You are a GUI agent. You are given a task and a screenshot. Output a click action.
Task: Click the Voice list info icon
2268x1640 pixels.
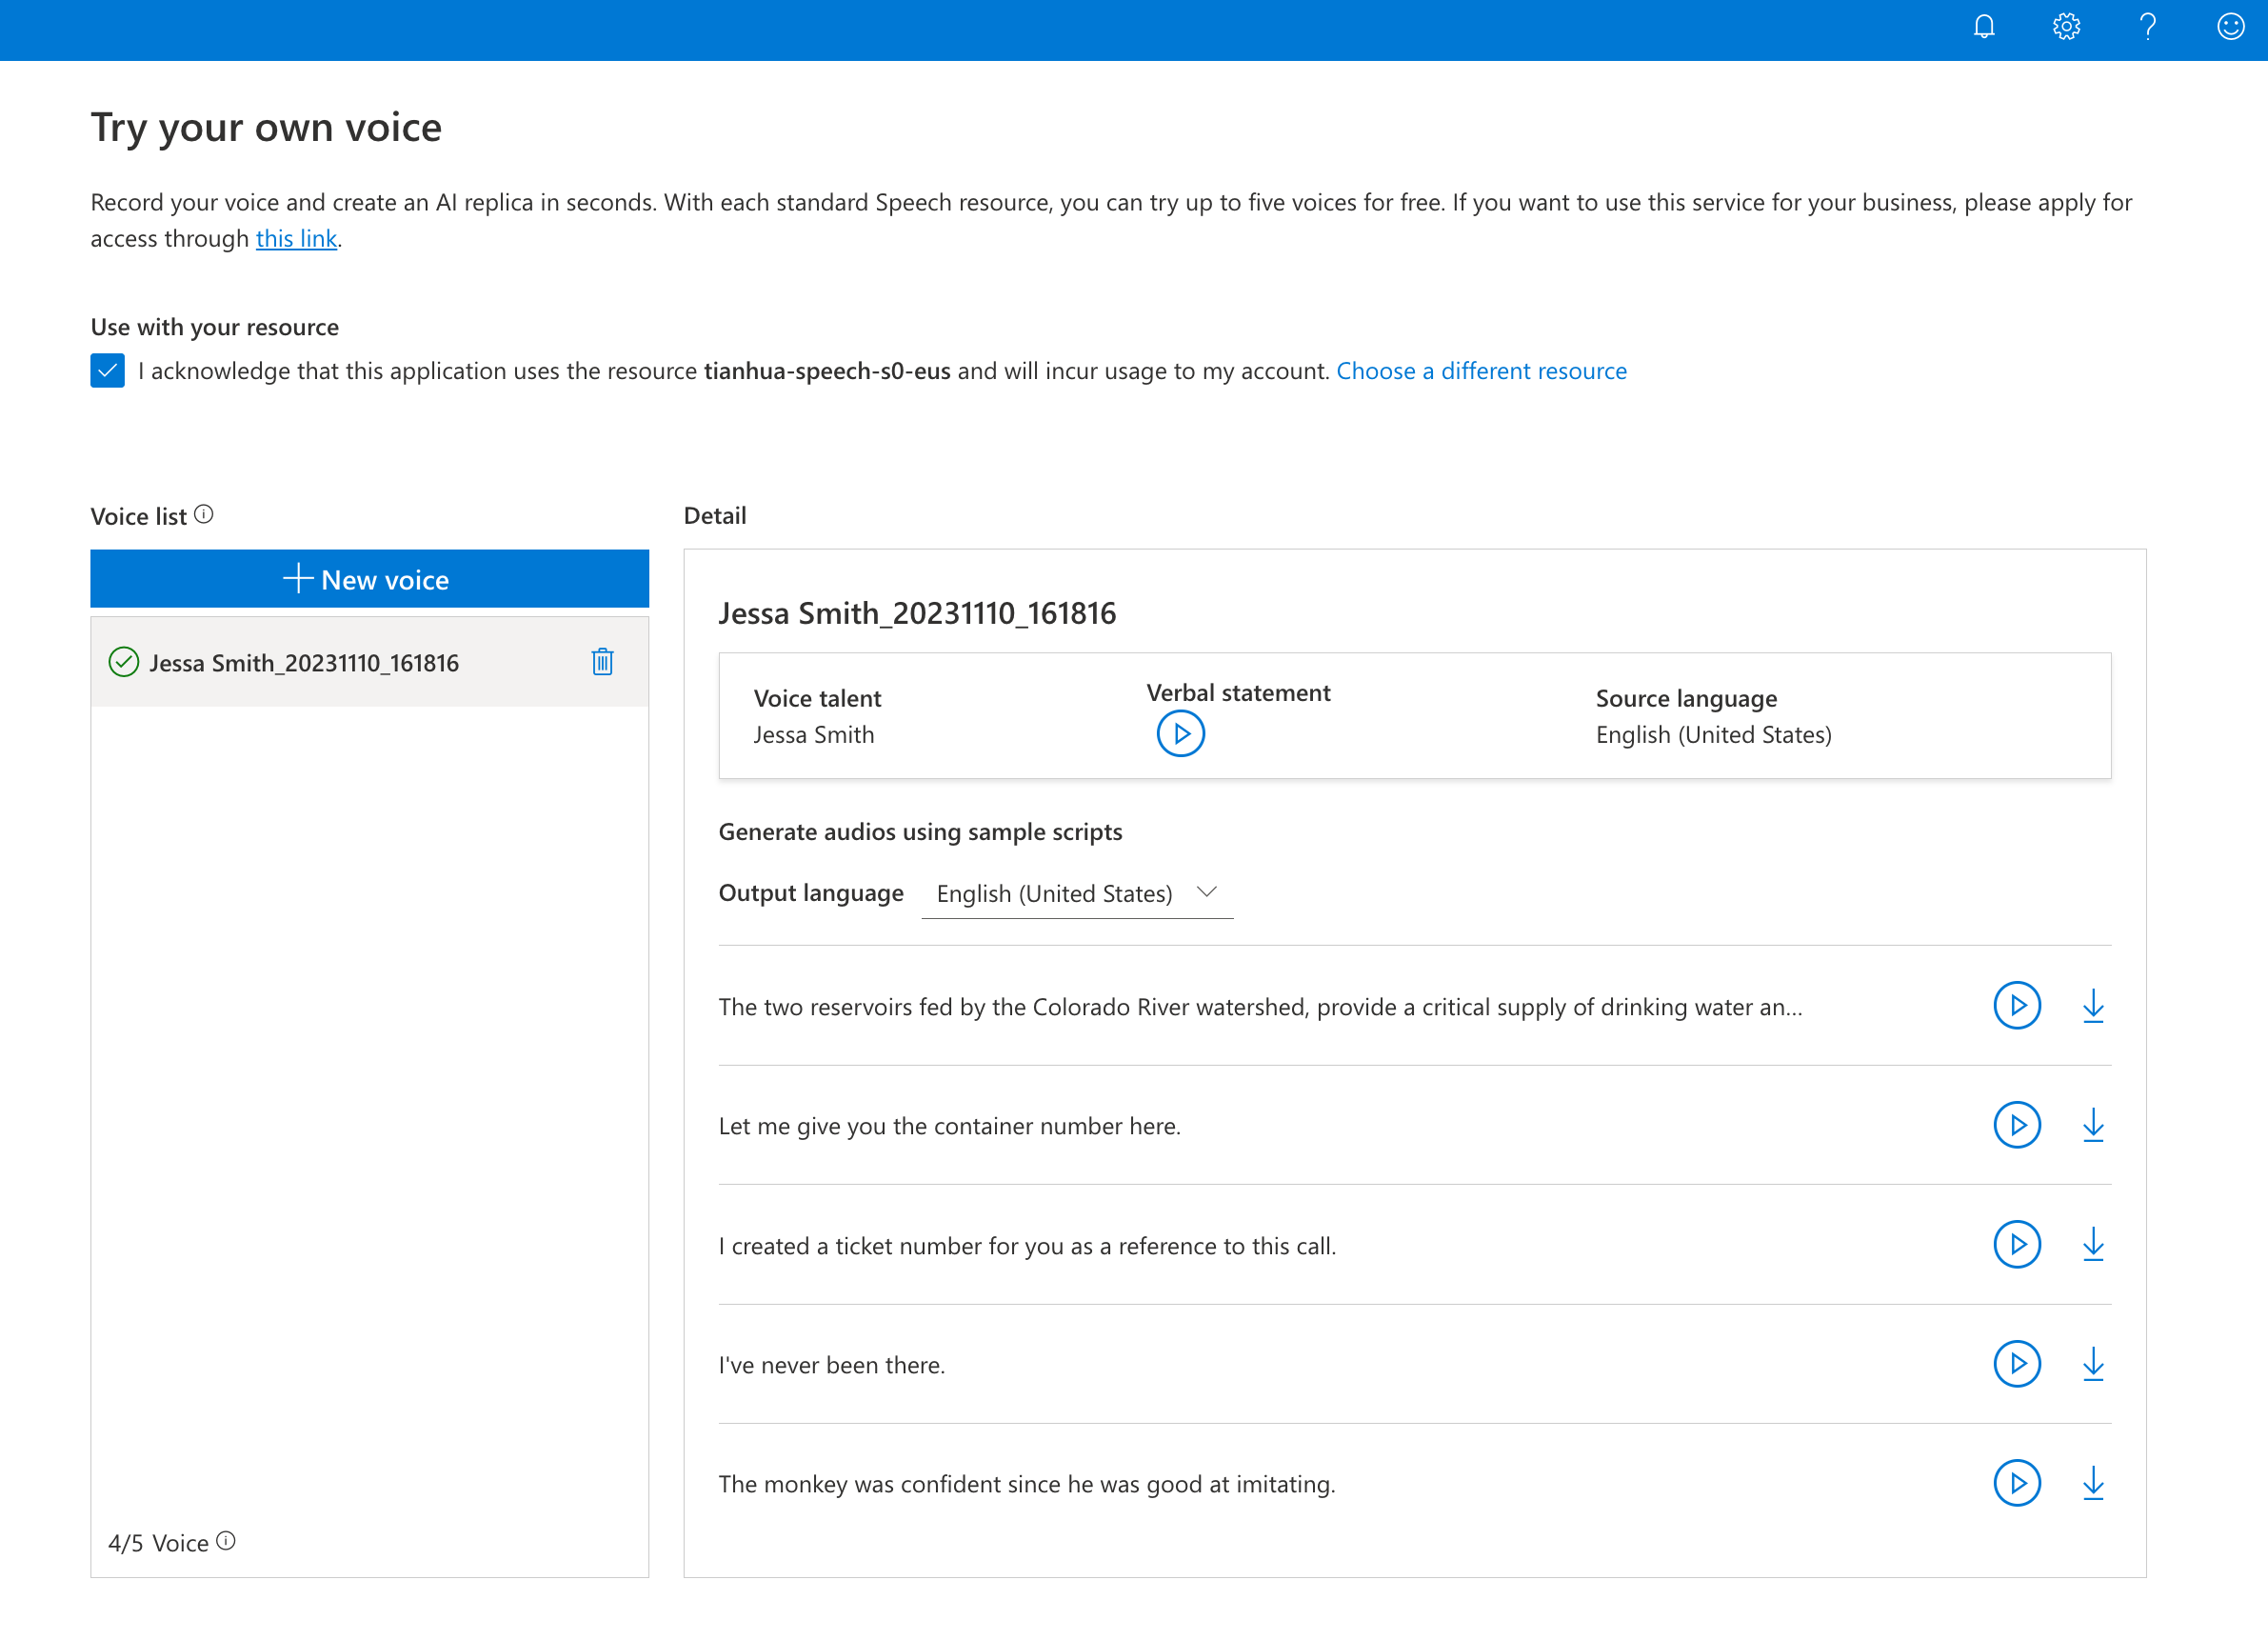point(204,515)
